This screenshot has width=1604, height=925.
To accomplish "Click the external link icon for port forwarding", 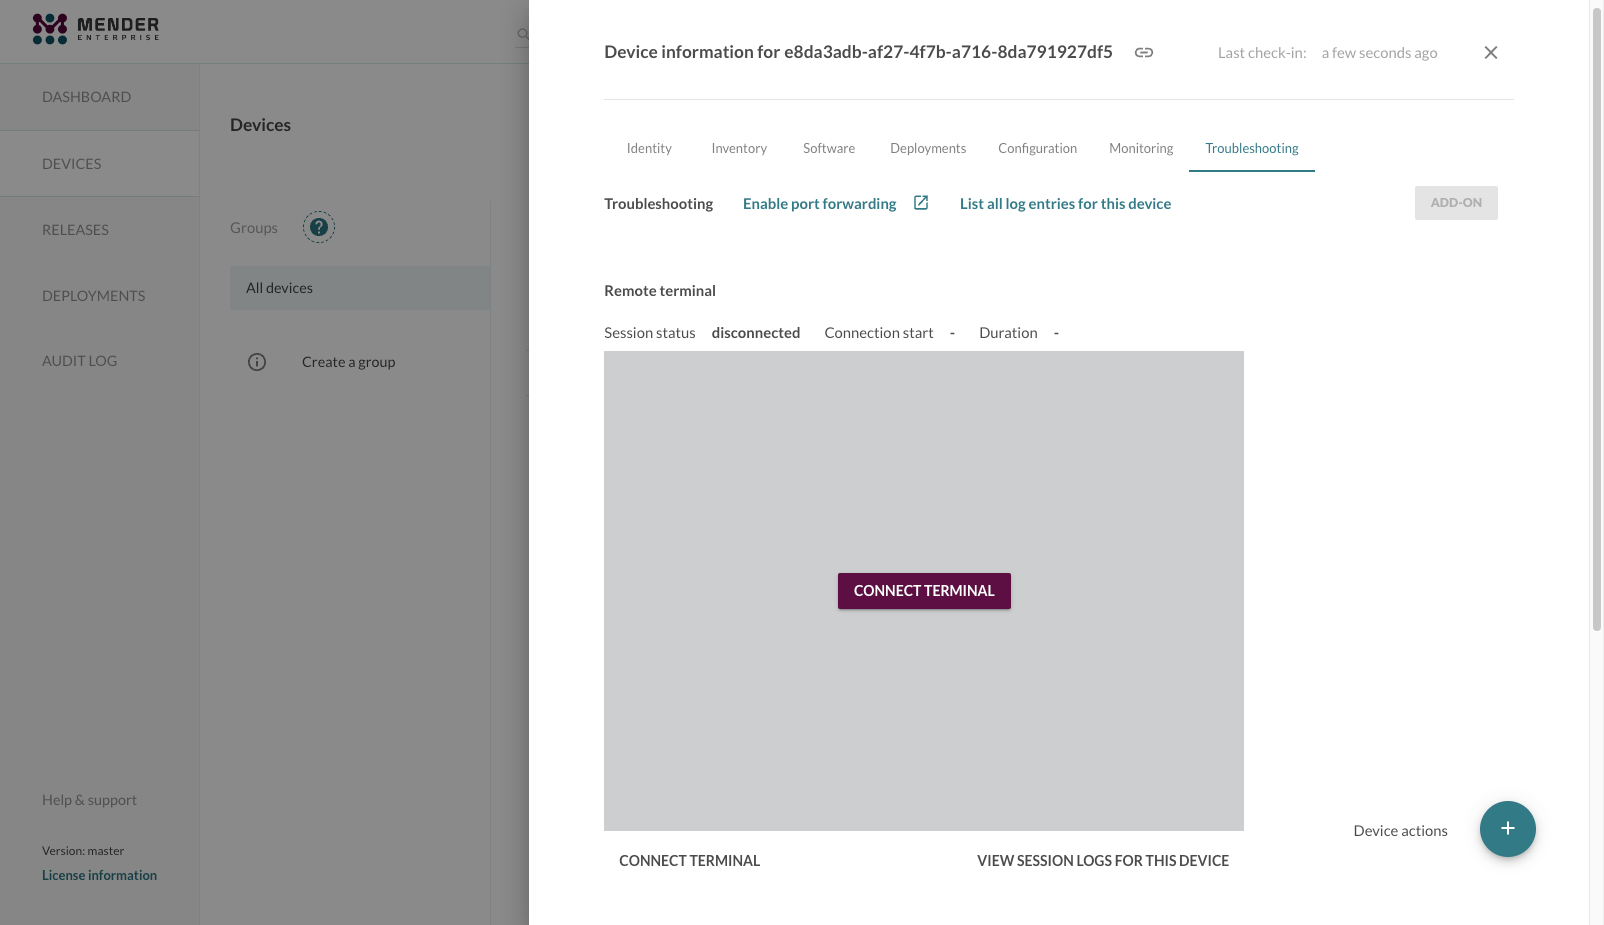I will point(921,203).
